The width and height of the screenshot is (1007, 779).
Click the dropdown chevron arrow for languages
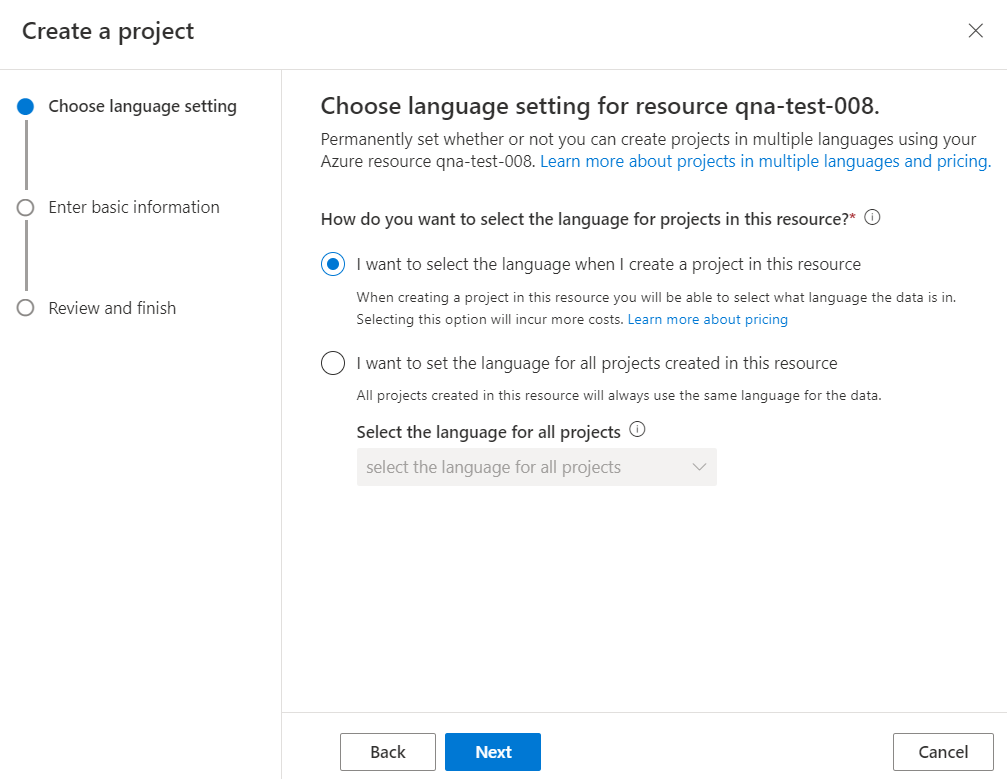699,467
